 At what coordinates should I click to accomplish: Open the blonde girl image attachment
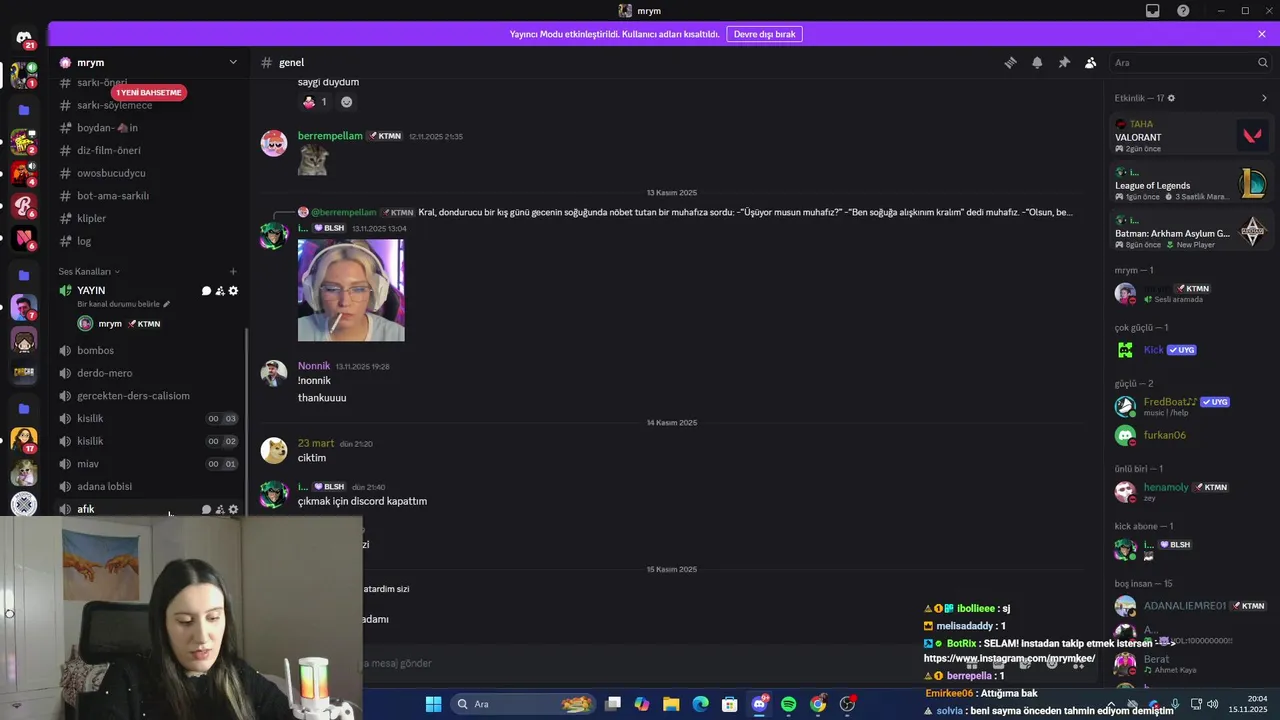coord(351,290)
